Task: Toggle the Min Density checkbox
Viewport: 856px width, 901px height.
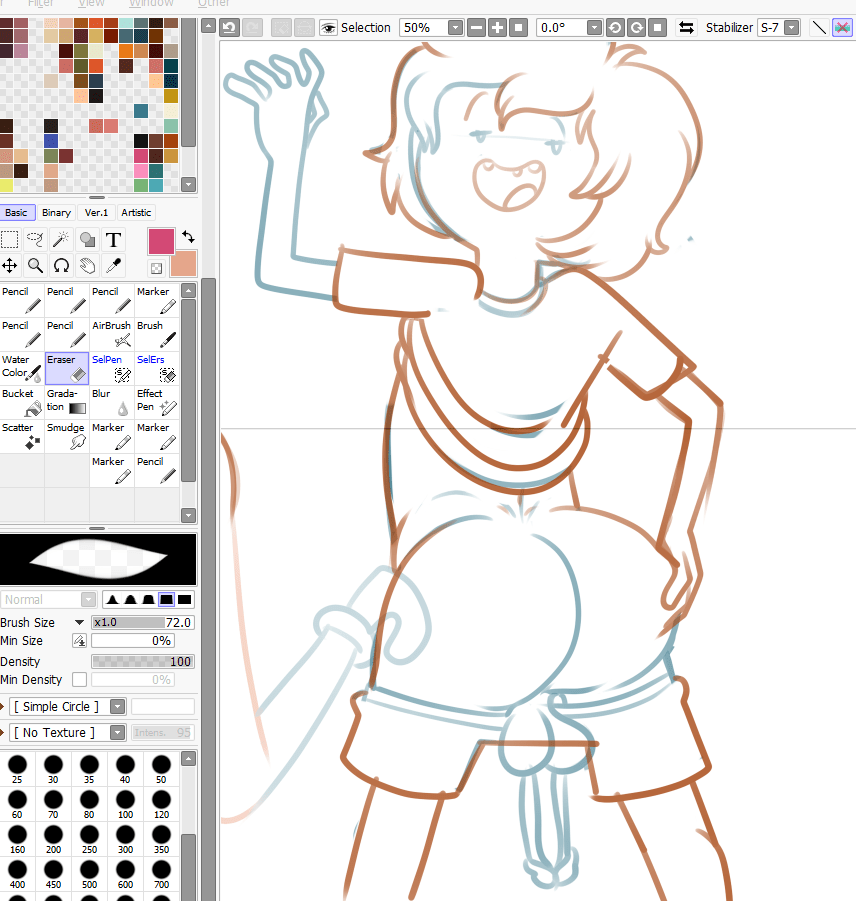Action: pos(79,679)
